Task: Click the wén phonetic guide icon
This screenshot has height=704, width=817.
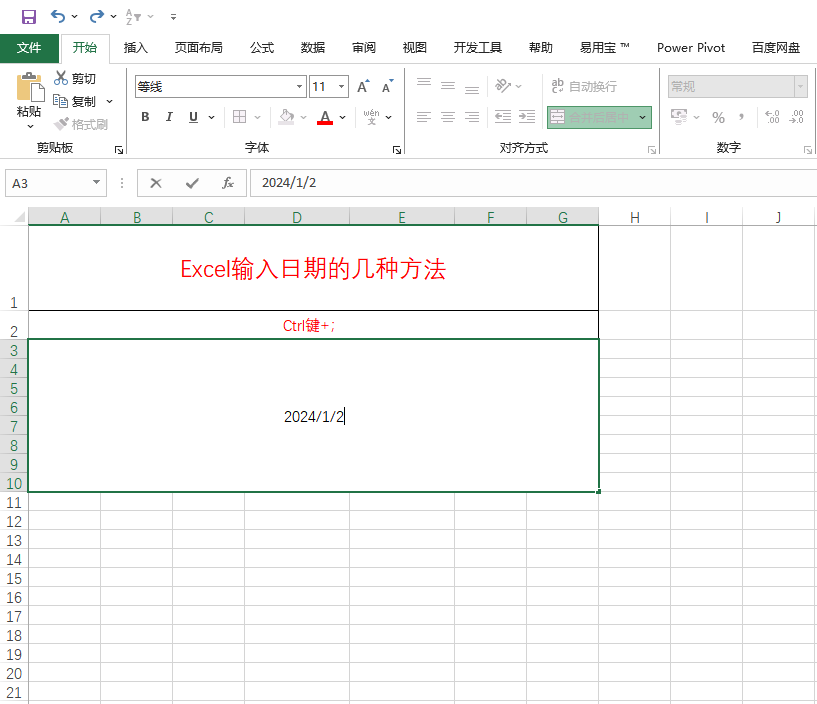Action: pyautogui.click(x=372, y=117)
